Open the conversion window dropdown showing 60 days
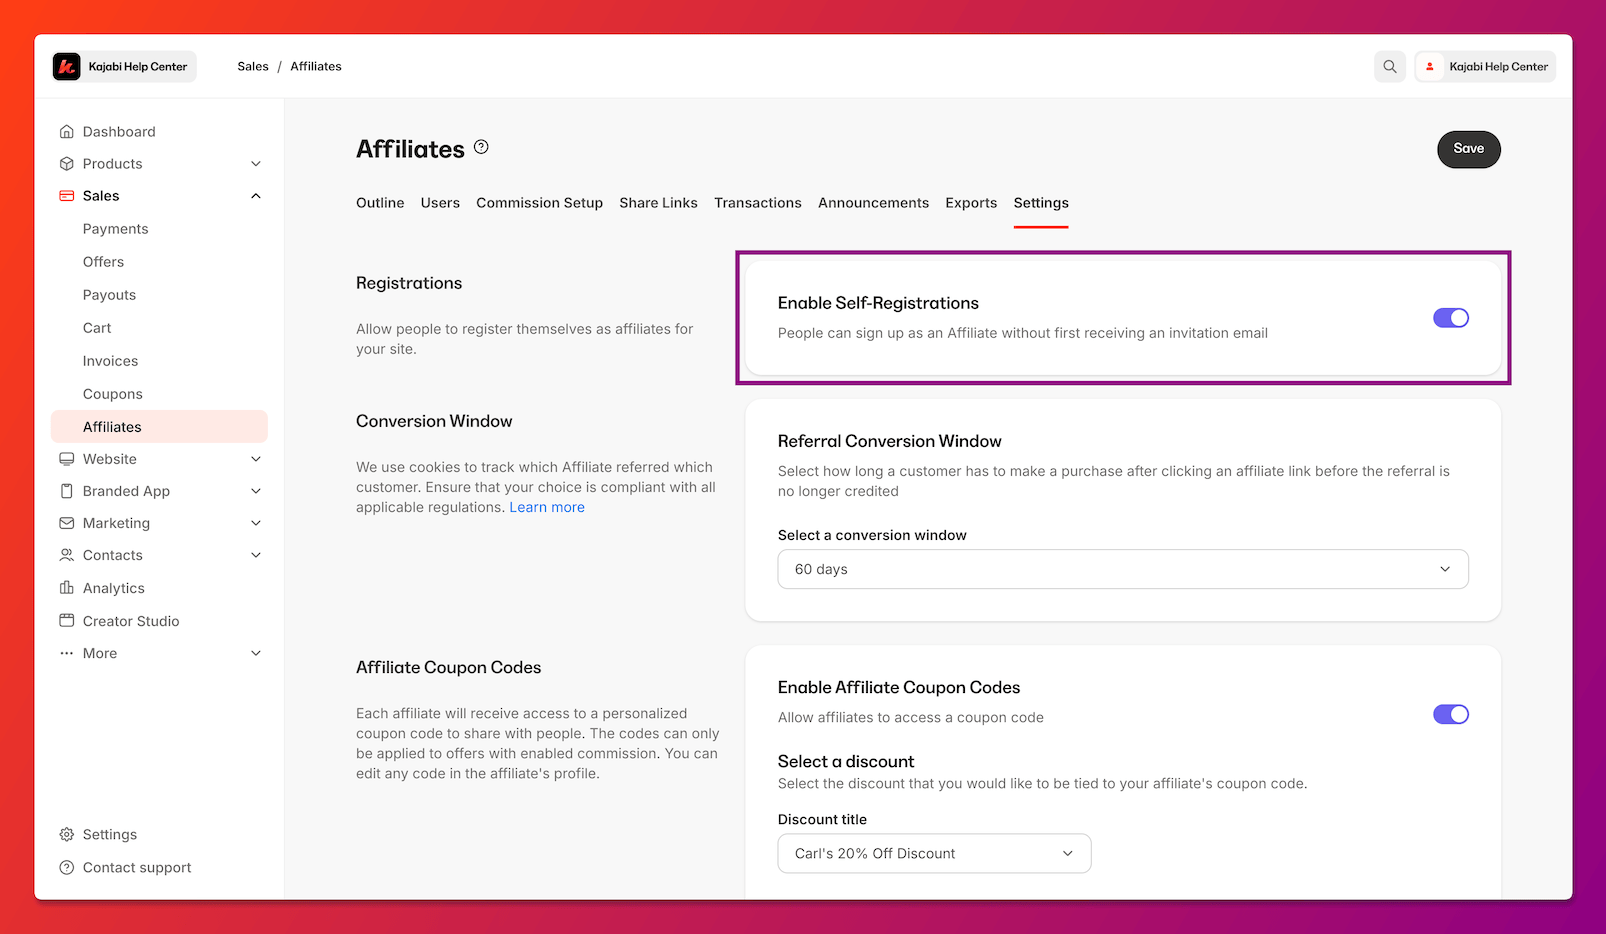This screenshot has height=934, width=1606. click(x=1122, y=568)
